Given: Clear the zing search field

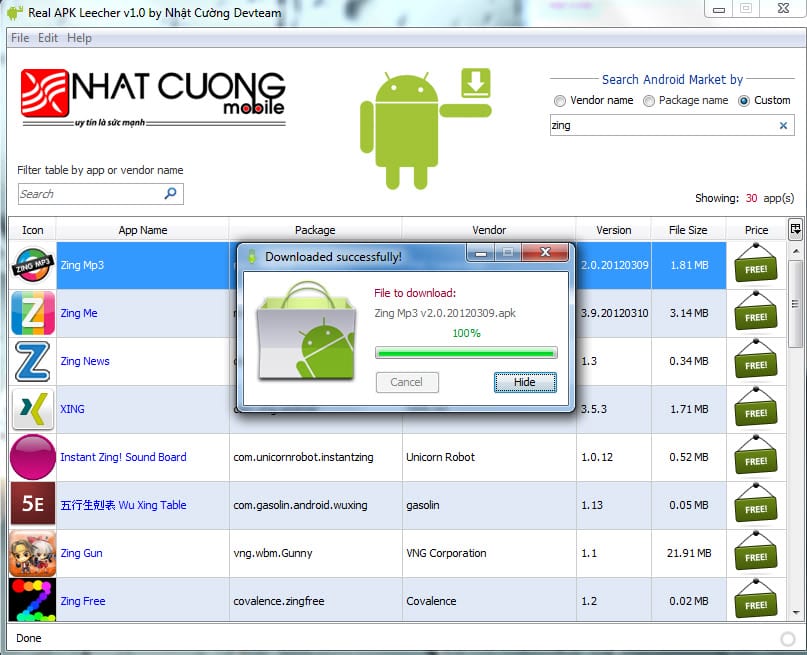Looking at the screenshot, I should coord(782,125).
